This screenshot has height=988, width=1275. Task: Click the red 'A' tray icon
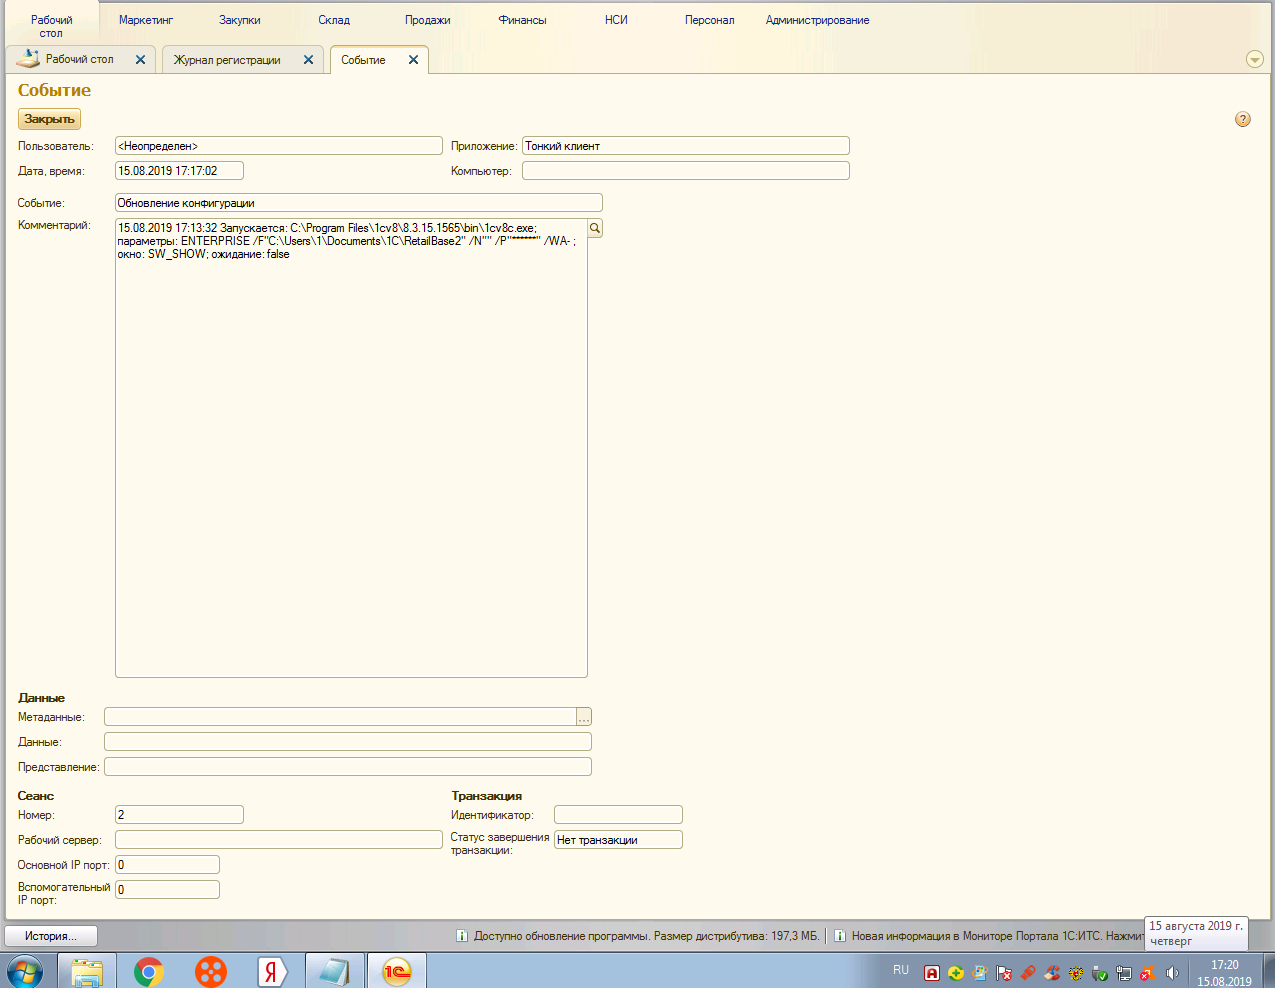tap(932, 973)
